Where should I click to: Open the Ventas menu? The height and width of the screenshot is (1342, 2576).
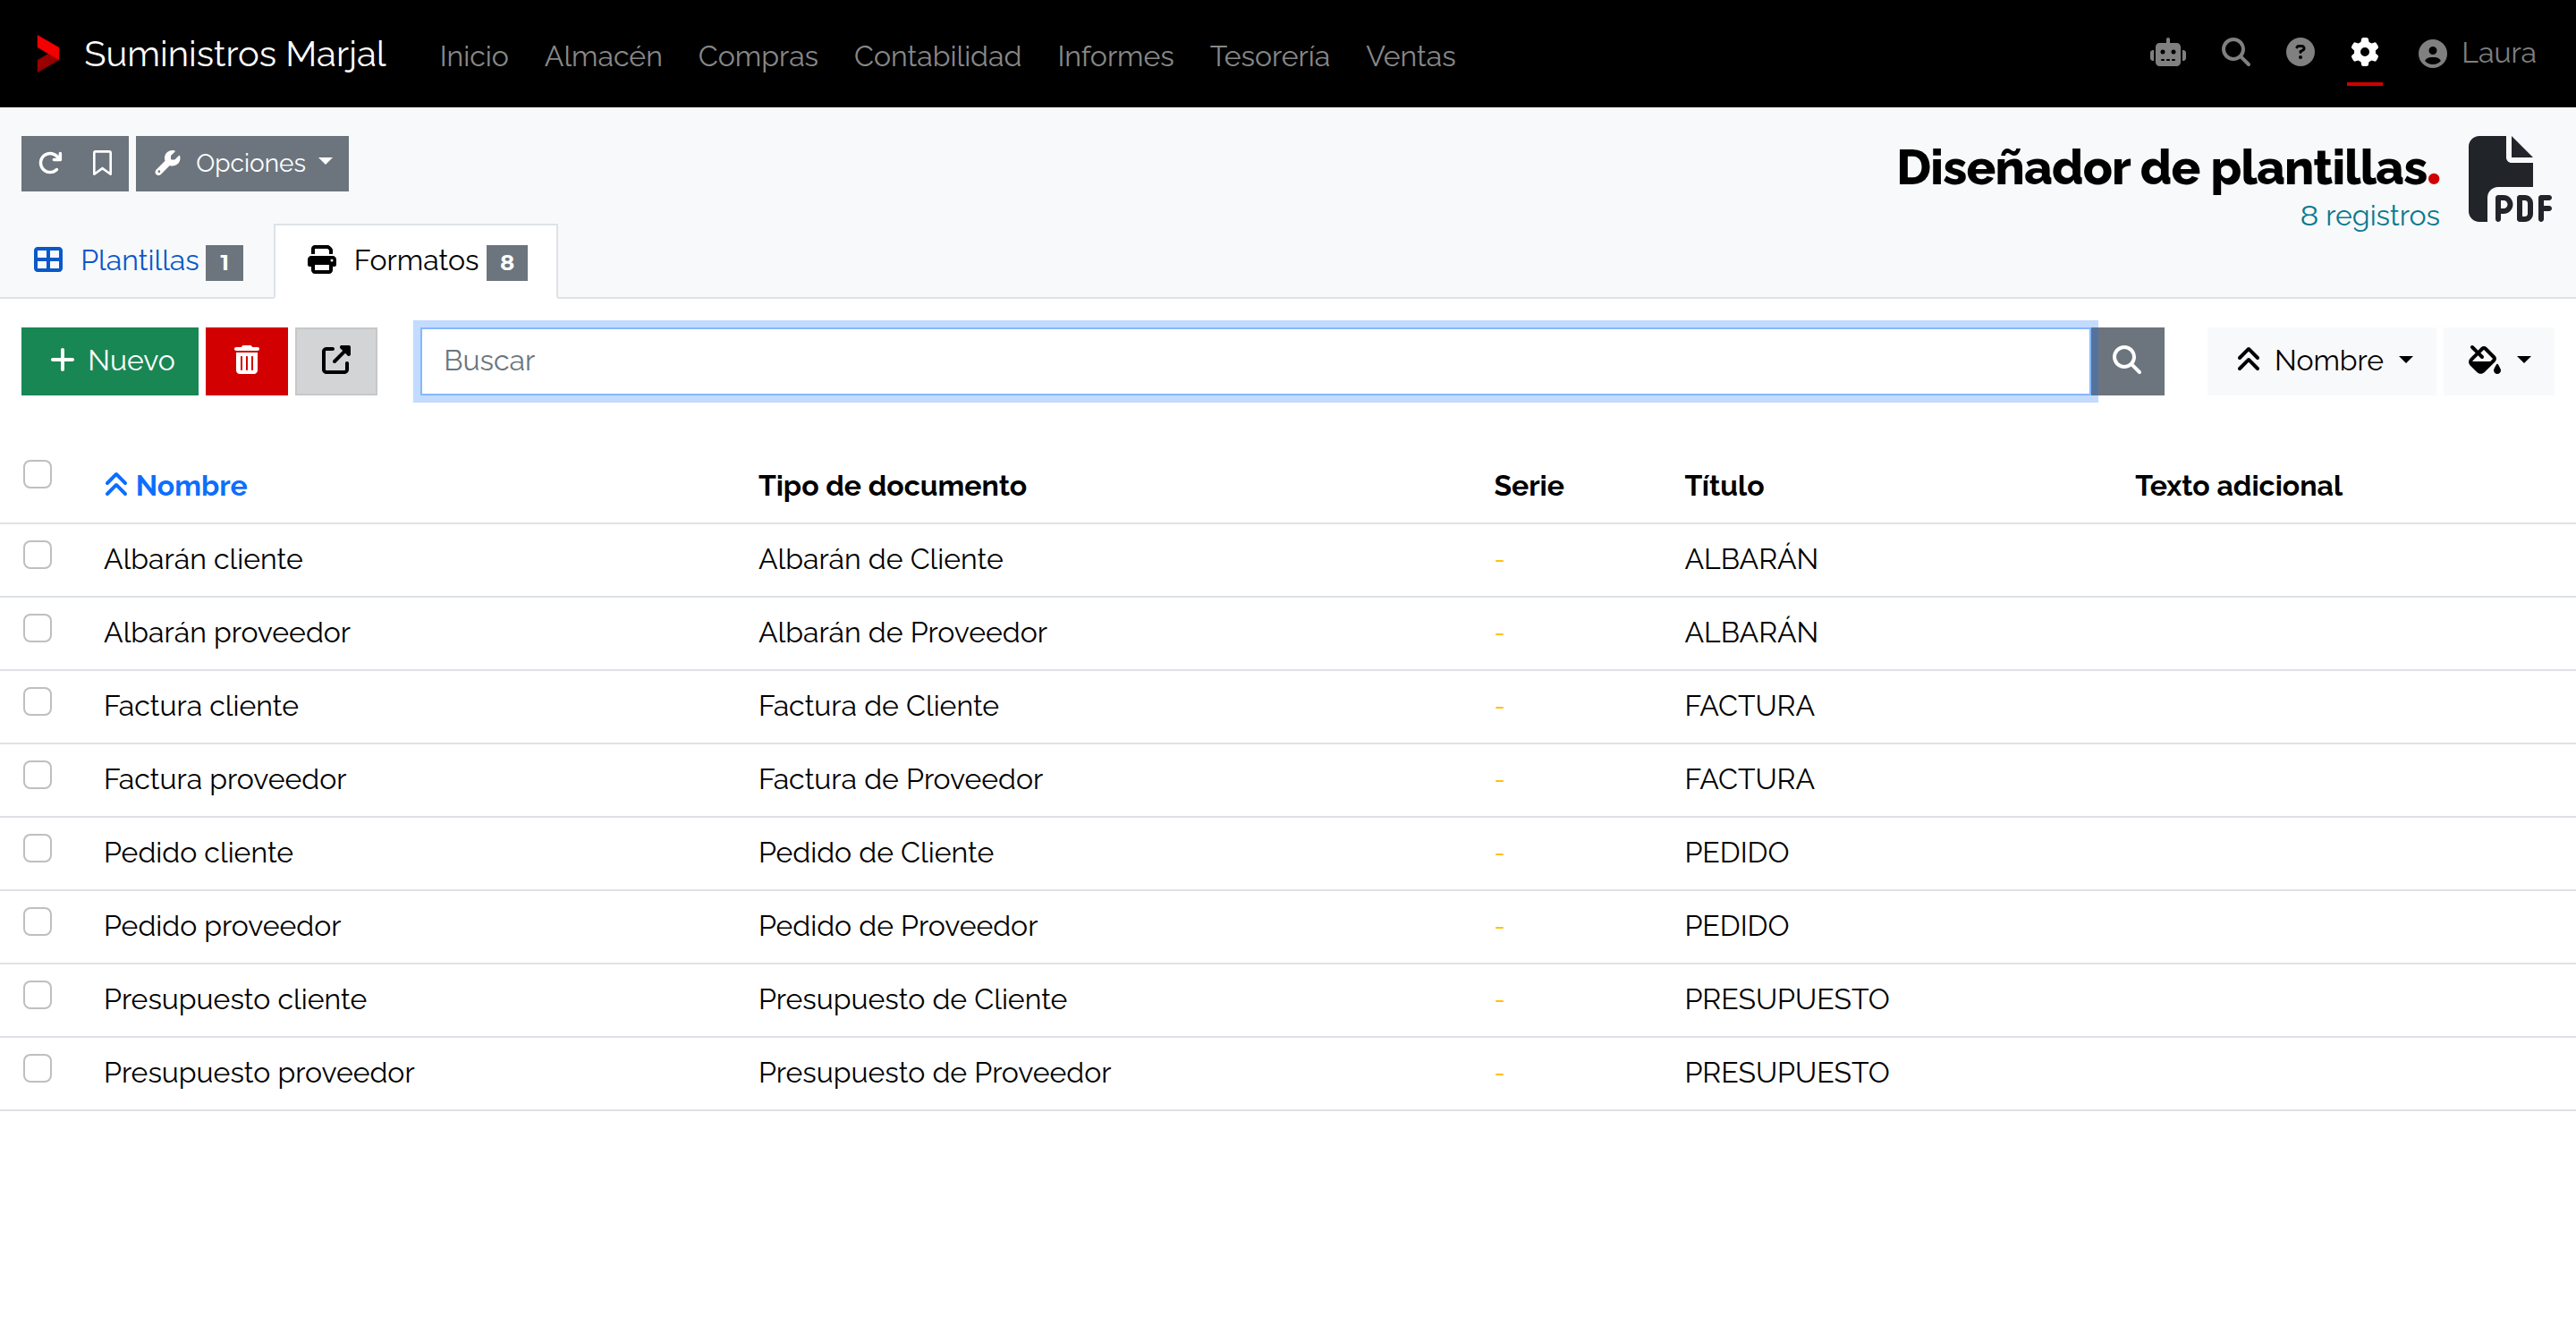click(x=1410, y=56)
